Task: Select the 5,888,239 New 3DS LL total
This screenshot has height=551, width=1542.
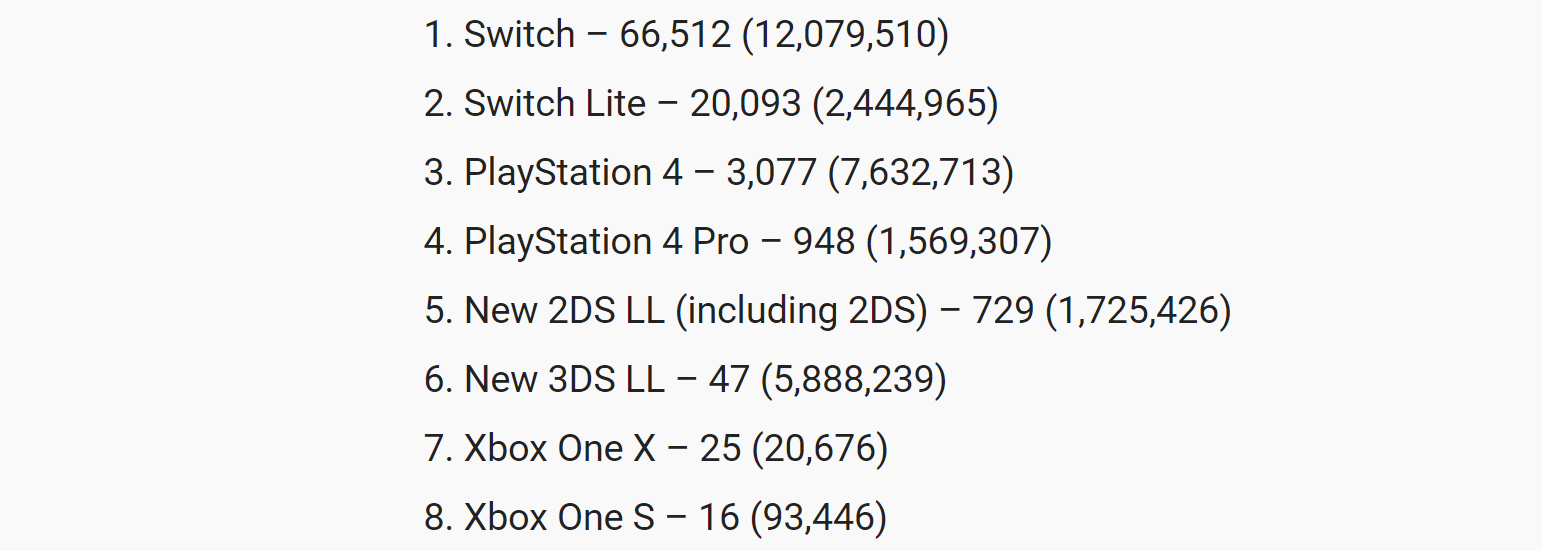Action: tap(853, 380)
